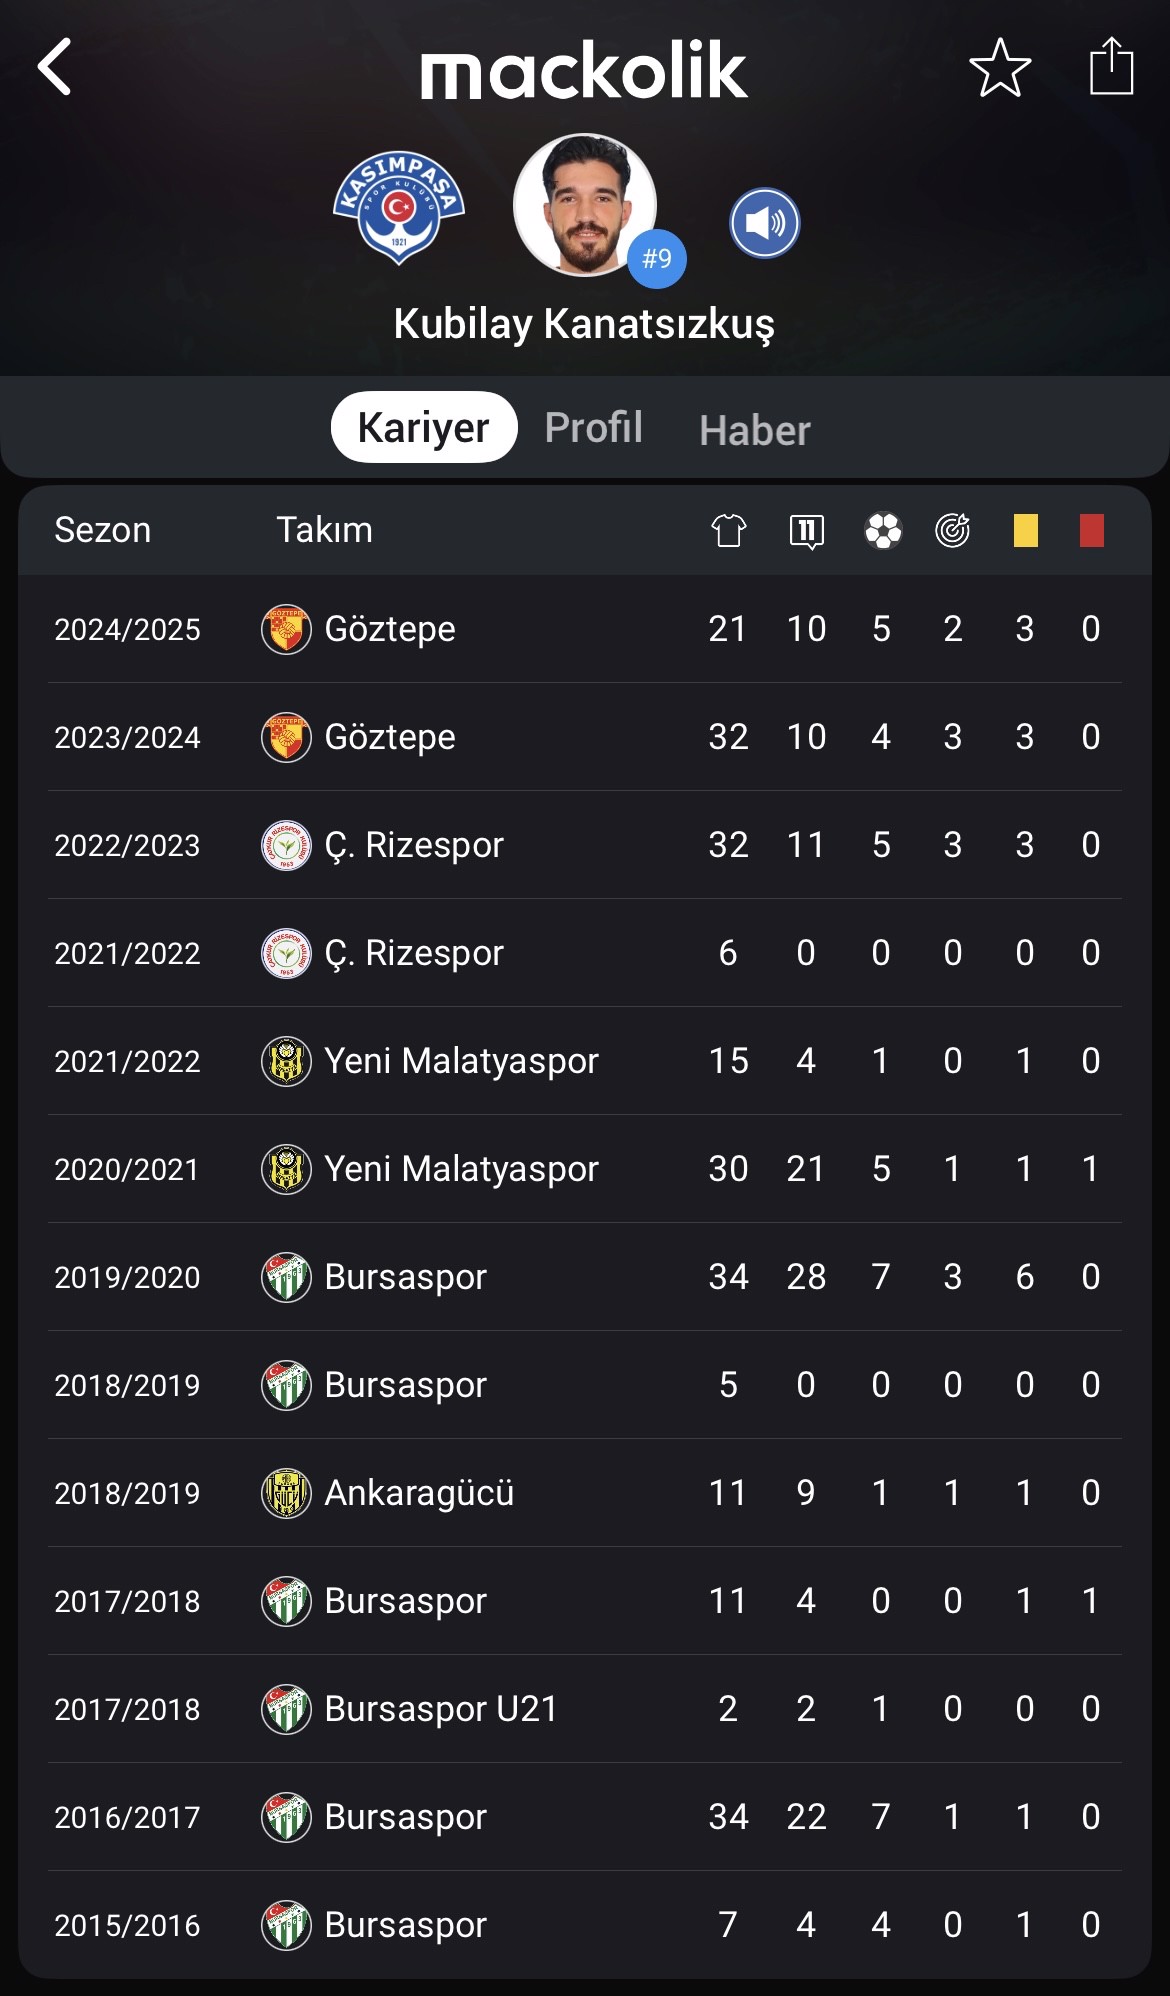Tap the yellow card column header
The image size is (1170, 1996).
pyautogui.click(x=1026, y=530)
